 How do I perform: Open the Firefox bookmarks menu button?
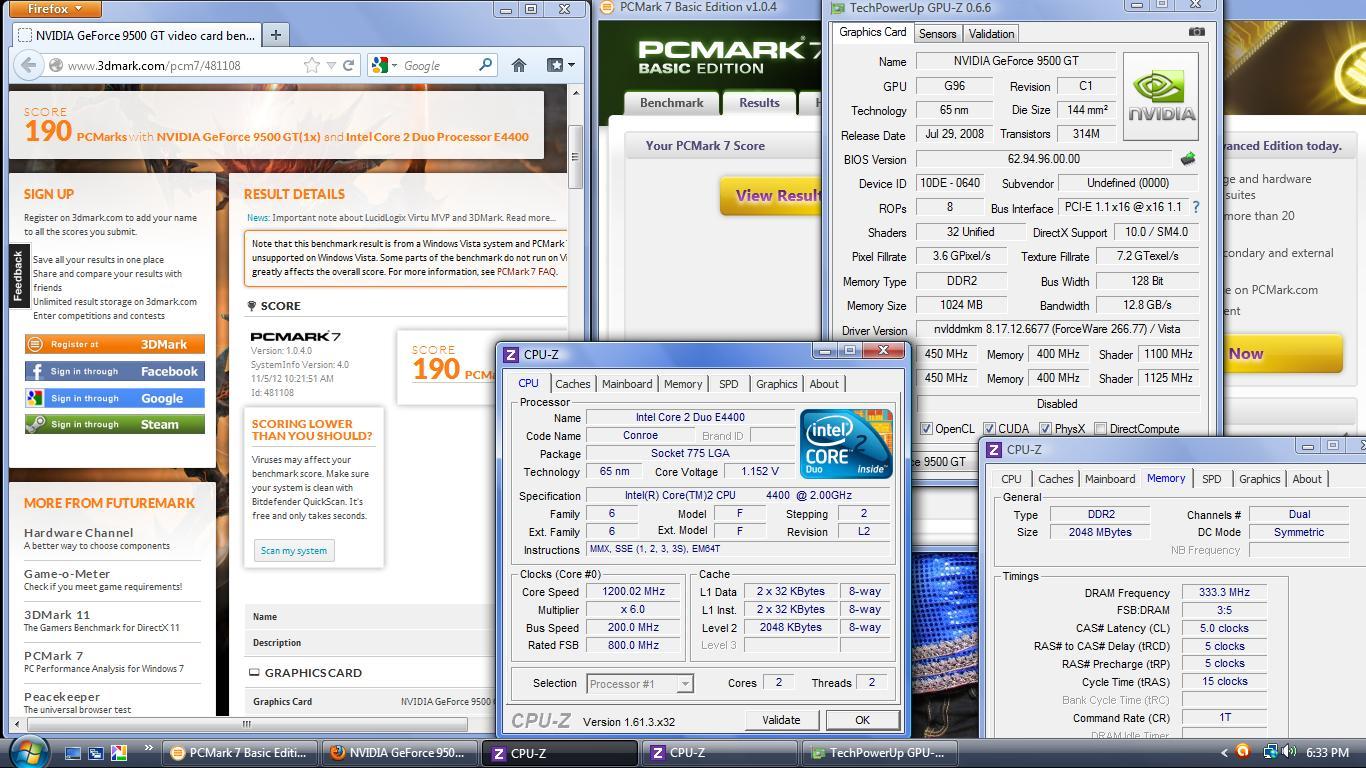(x=560, y=65)
